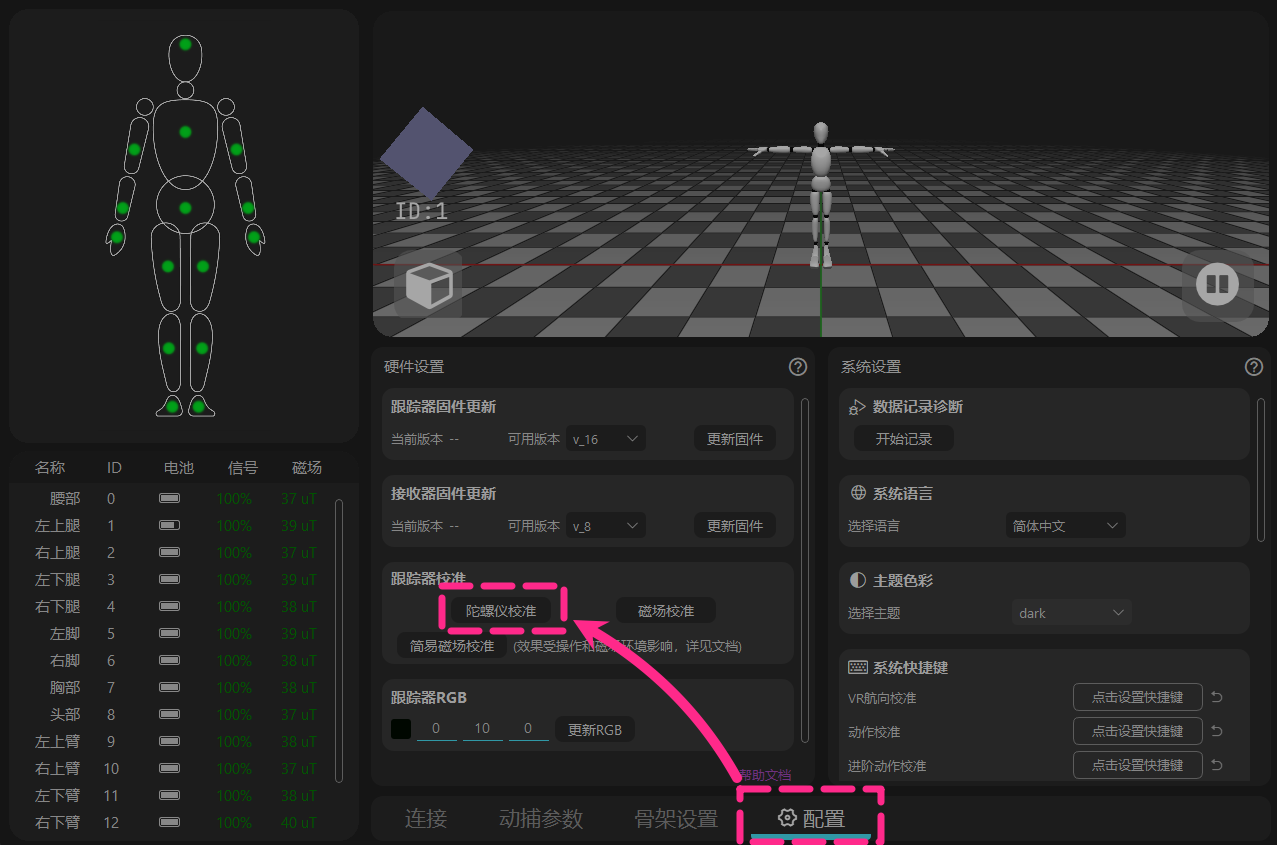The width and height of the screenshot is (1277, 845).
Task: Click the 磁场 column header
Action: pos(307,467)
